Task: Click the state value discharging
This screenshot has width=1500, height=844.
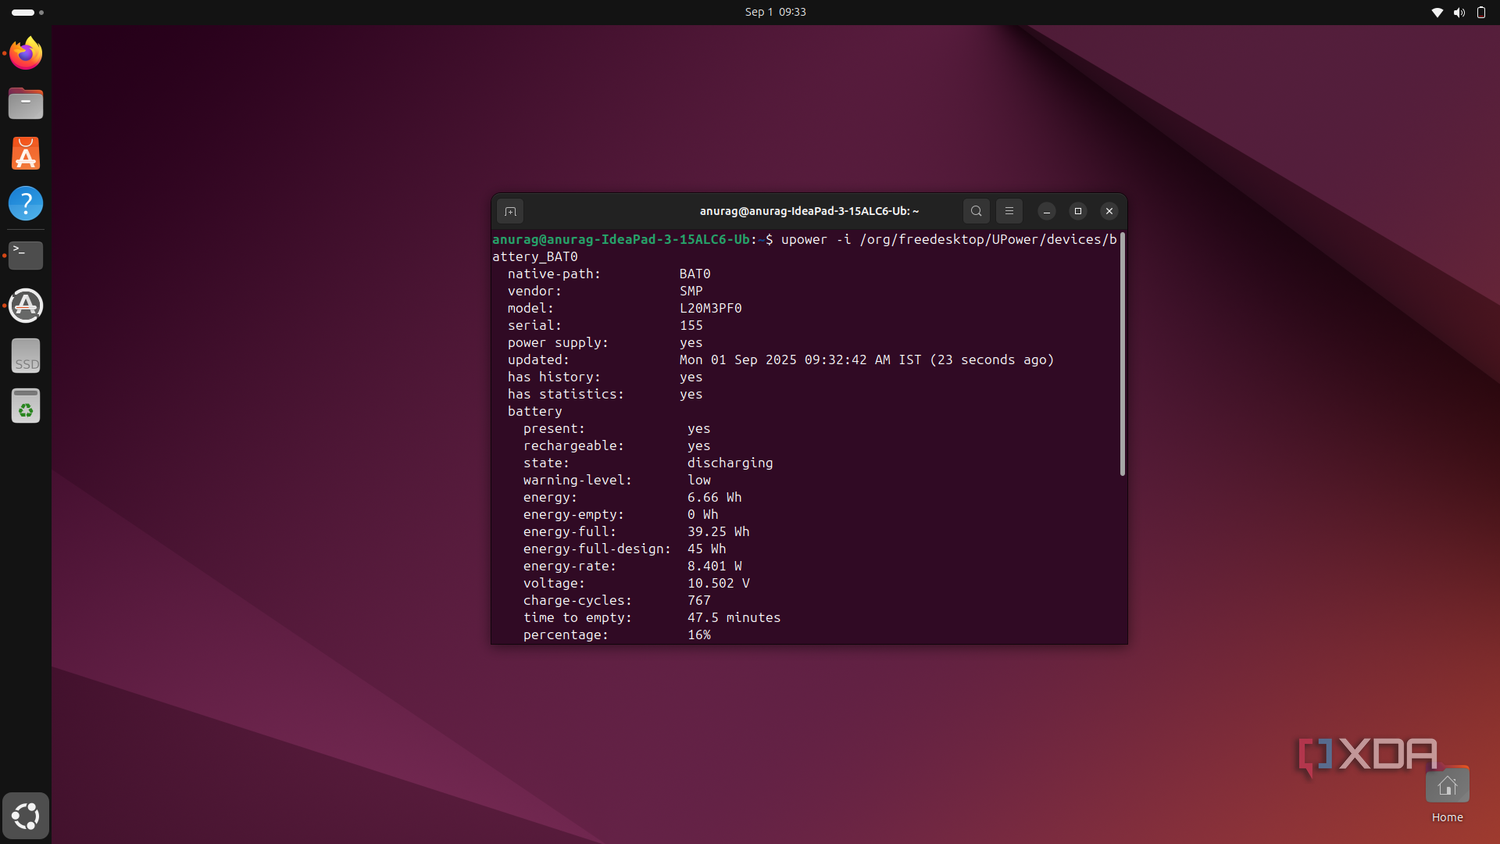Action: pyautogui.click(x=730, y=463)
